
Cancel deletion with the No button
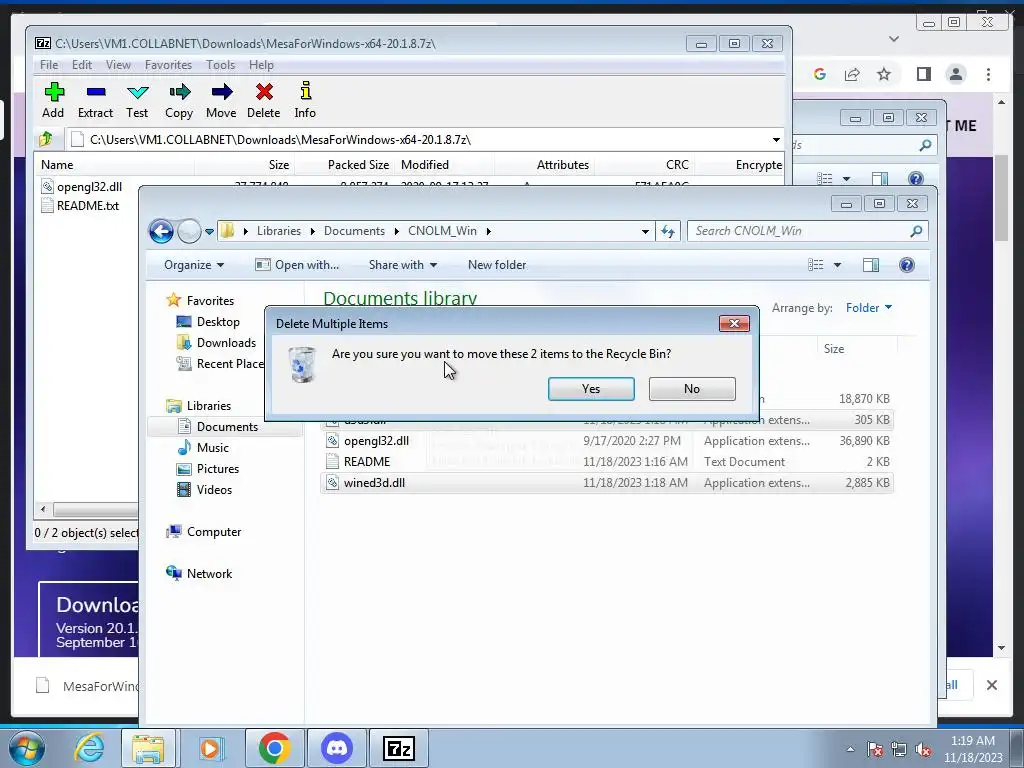[x=692, y=389]
